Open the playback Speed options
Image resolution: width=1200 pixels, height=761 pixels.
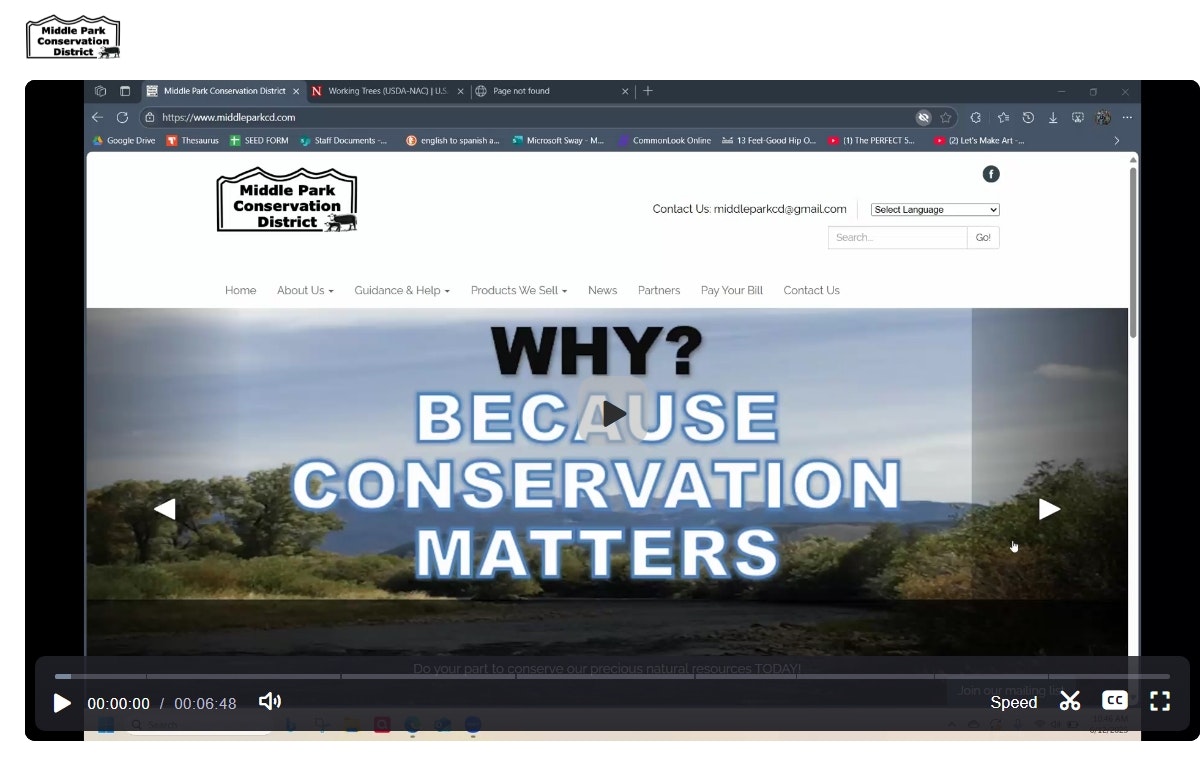pyautogui.click(x=1013, y=702)
